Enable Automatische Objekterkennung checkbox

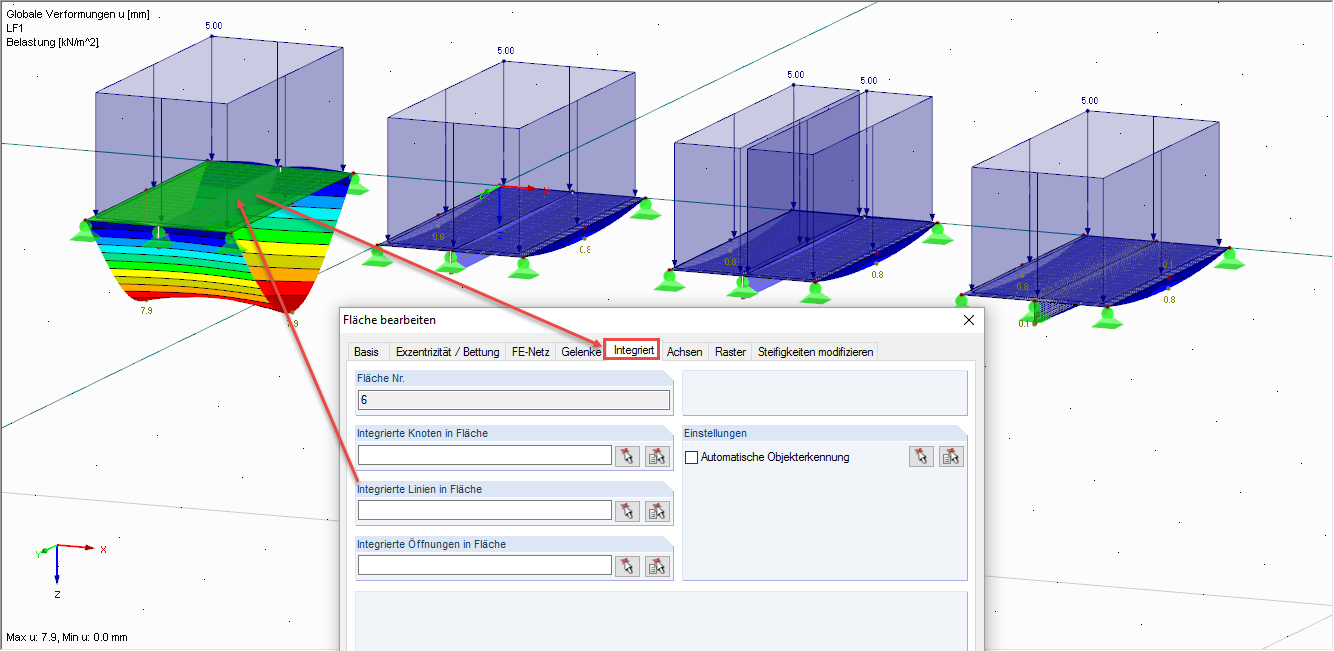tap(692, 458)
